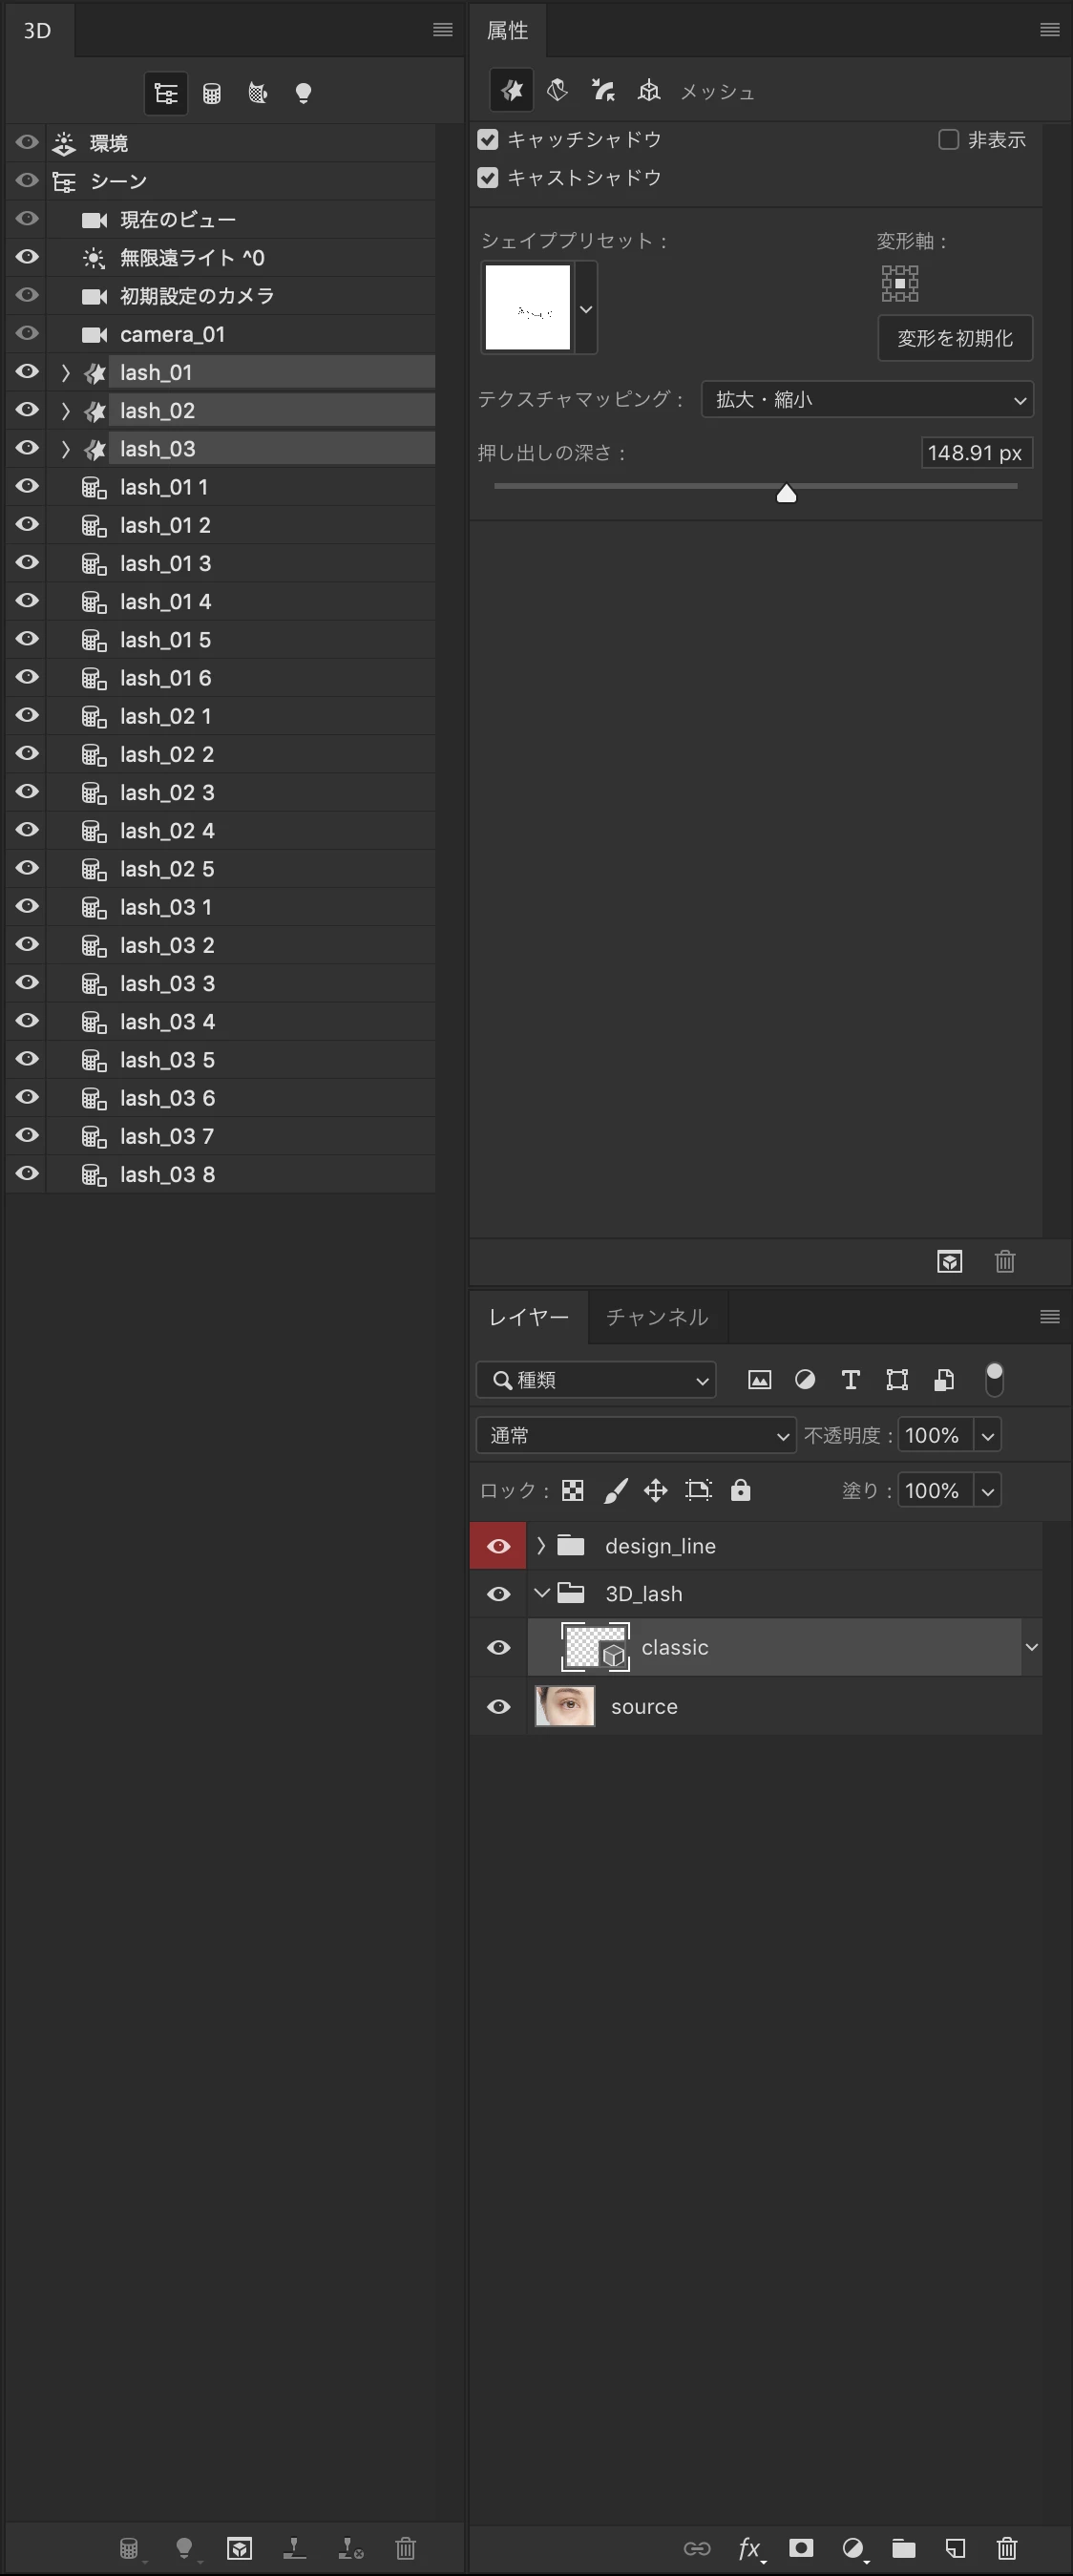
Task: Filter layers by pixel layers
Action: pyautogui.click(x=760, y=1380)
